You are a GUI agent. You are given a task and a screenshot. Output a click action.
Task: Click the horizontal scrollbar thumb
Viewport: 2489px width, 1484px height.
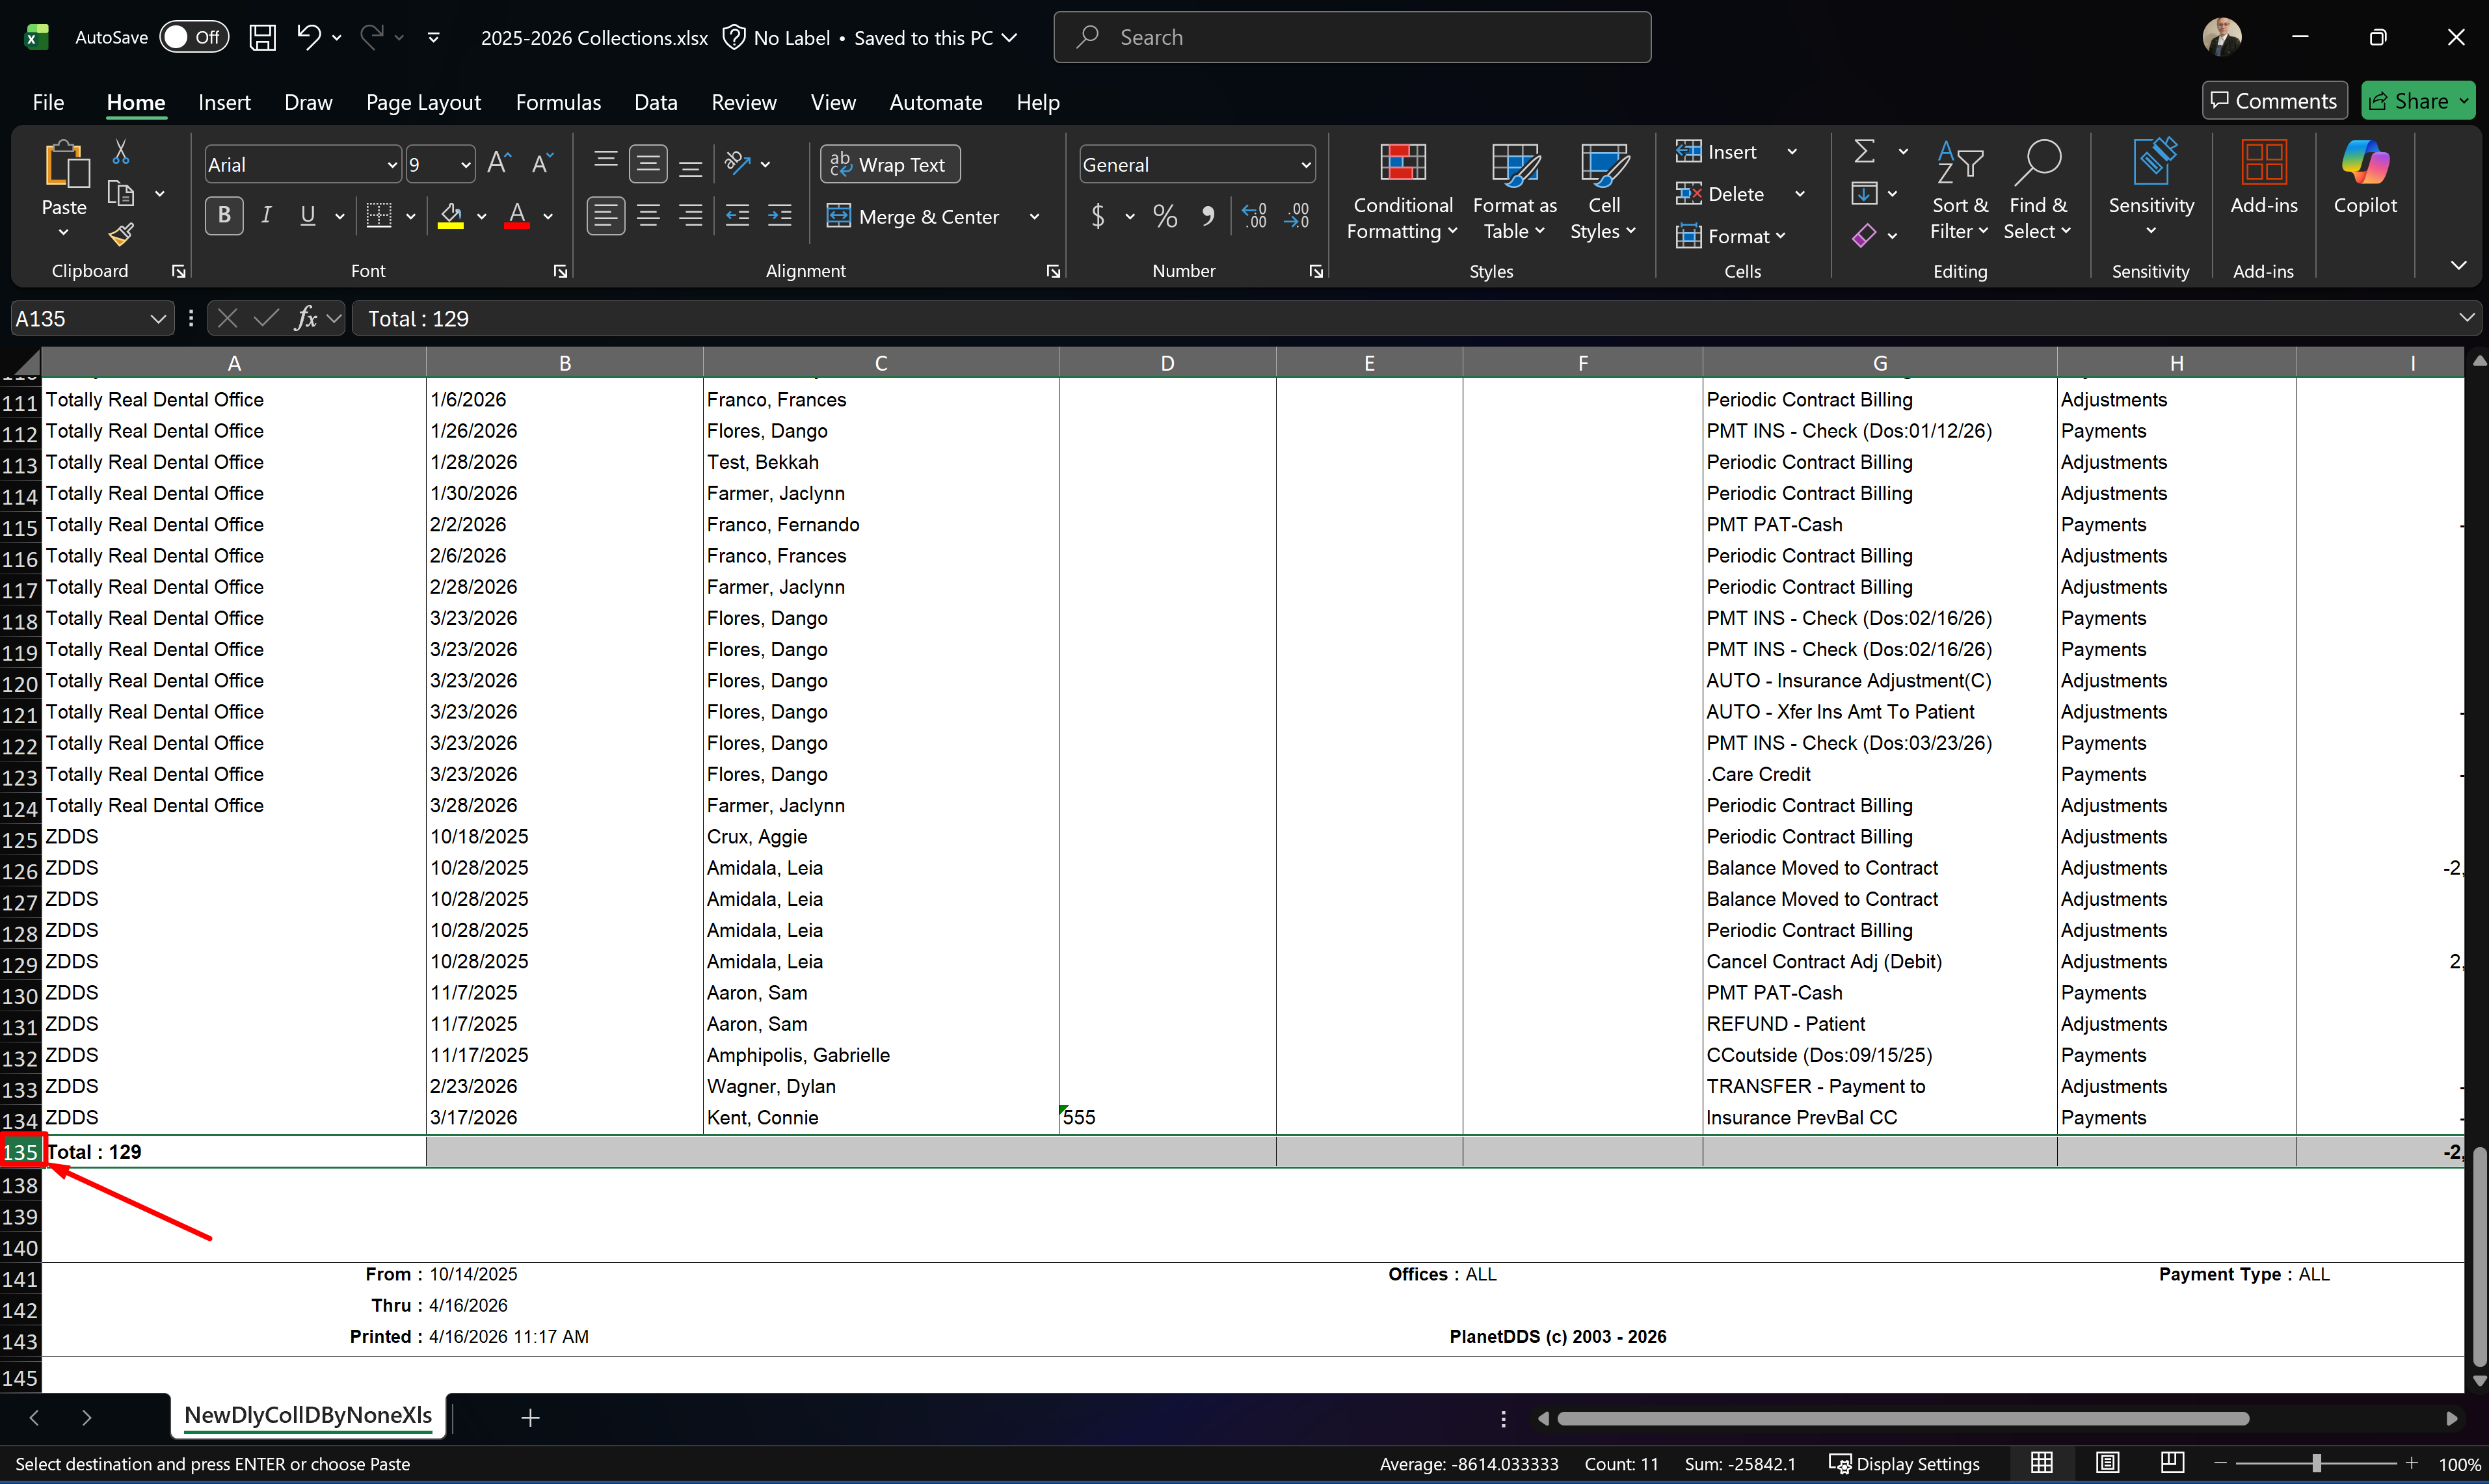pos(1903,1418)
